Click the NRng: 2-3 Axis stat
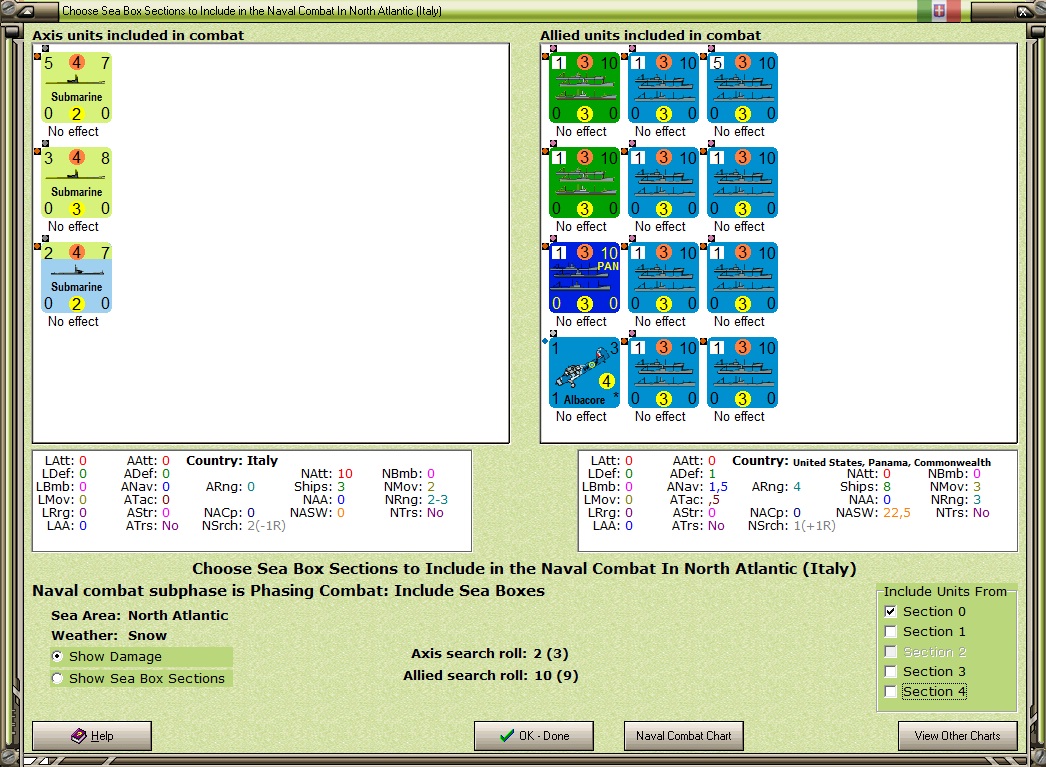 click(x=416, y=500)
